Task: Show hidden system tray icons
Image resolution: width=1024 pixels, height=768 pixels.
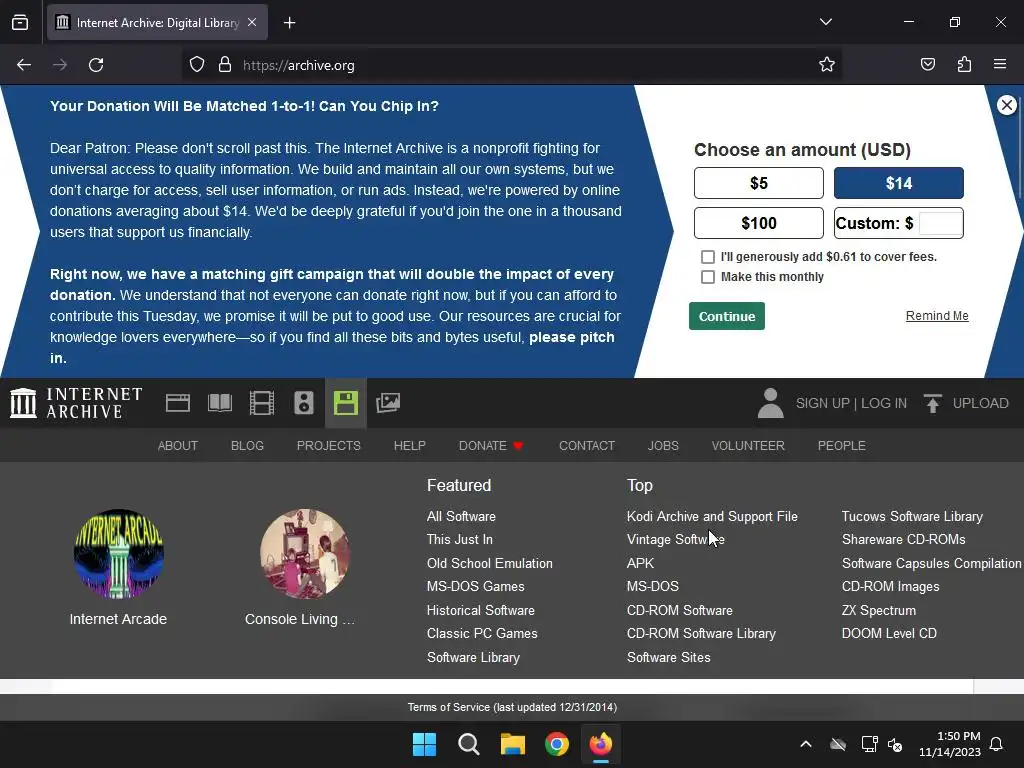Action: (x=806, y=744)
